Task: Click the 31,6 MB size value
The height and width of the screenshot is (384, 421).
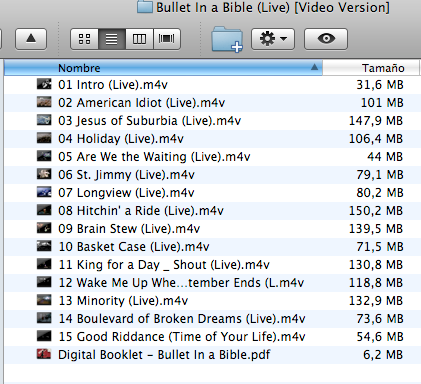Action: (x=380, y=85)
